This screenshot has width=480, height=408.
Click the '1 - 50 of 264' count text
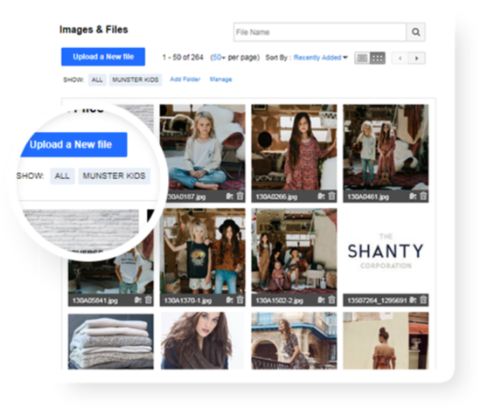(183, 57)
